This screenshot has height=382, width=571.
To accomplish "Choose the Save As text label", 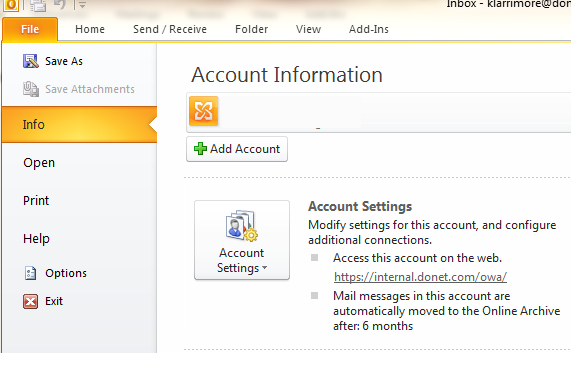I will click(x=64, y=61).
